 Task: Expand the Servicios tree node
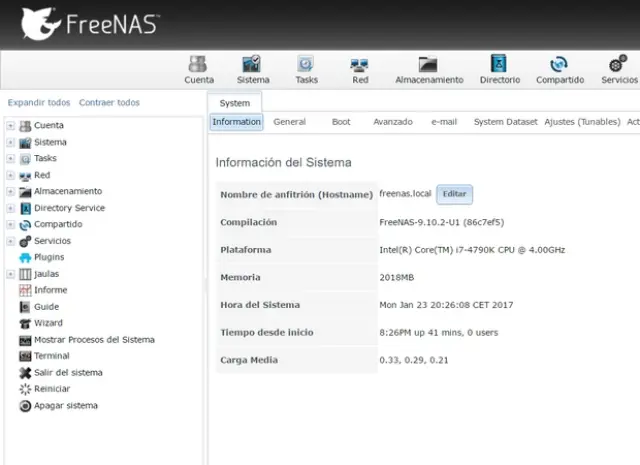pos(10,241)
